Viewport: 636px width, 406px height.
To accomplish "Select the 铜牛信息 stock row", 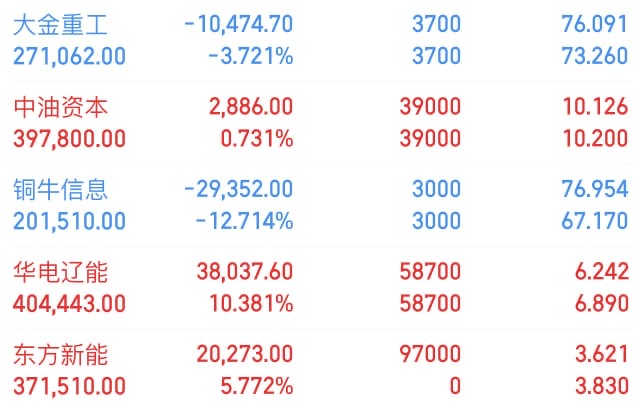I will (x=60, y=188).
